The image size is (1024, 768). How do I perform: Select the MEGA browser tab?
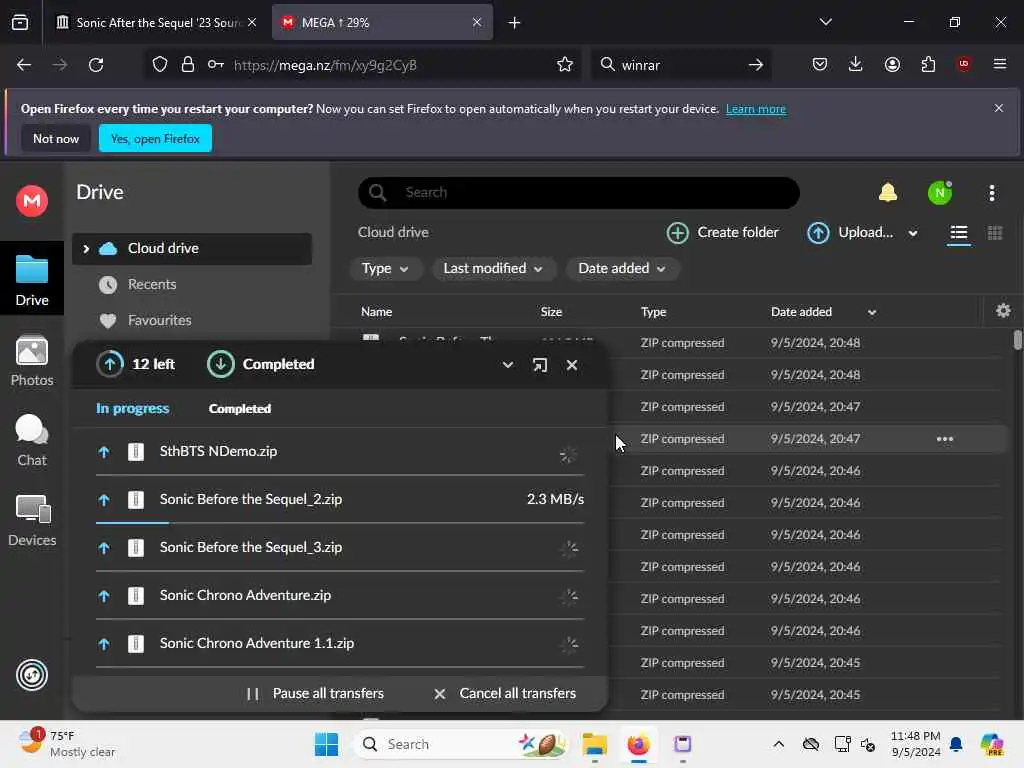[382, 23]
